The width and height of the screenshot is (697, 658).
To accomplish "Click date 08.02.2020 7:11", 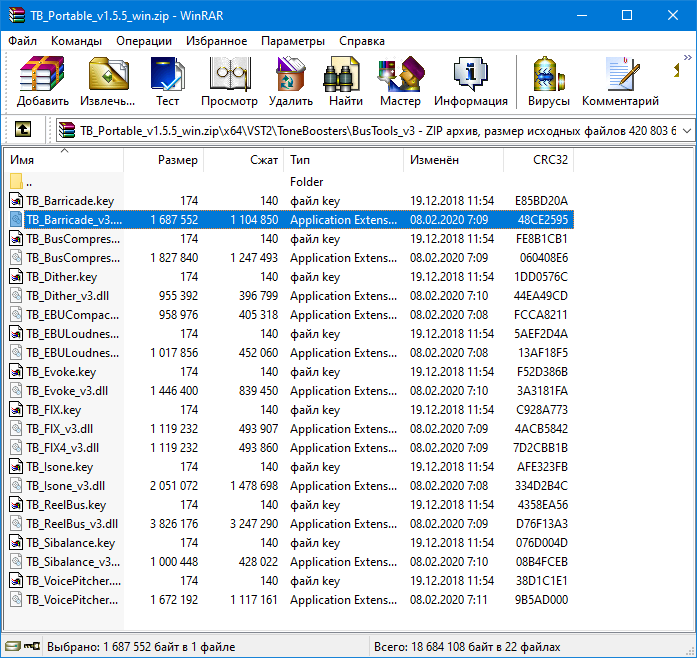I will click(449, 600).
